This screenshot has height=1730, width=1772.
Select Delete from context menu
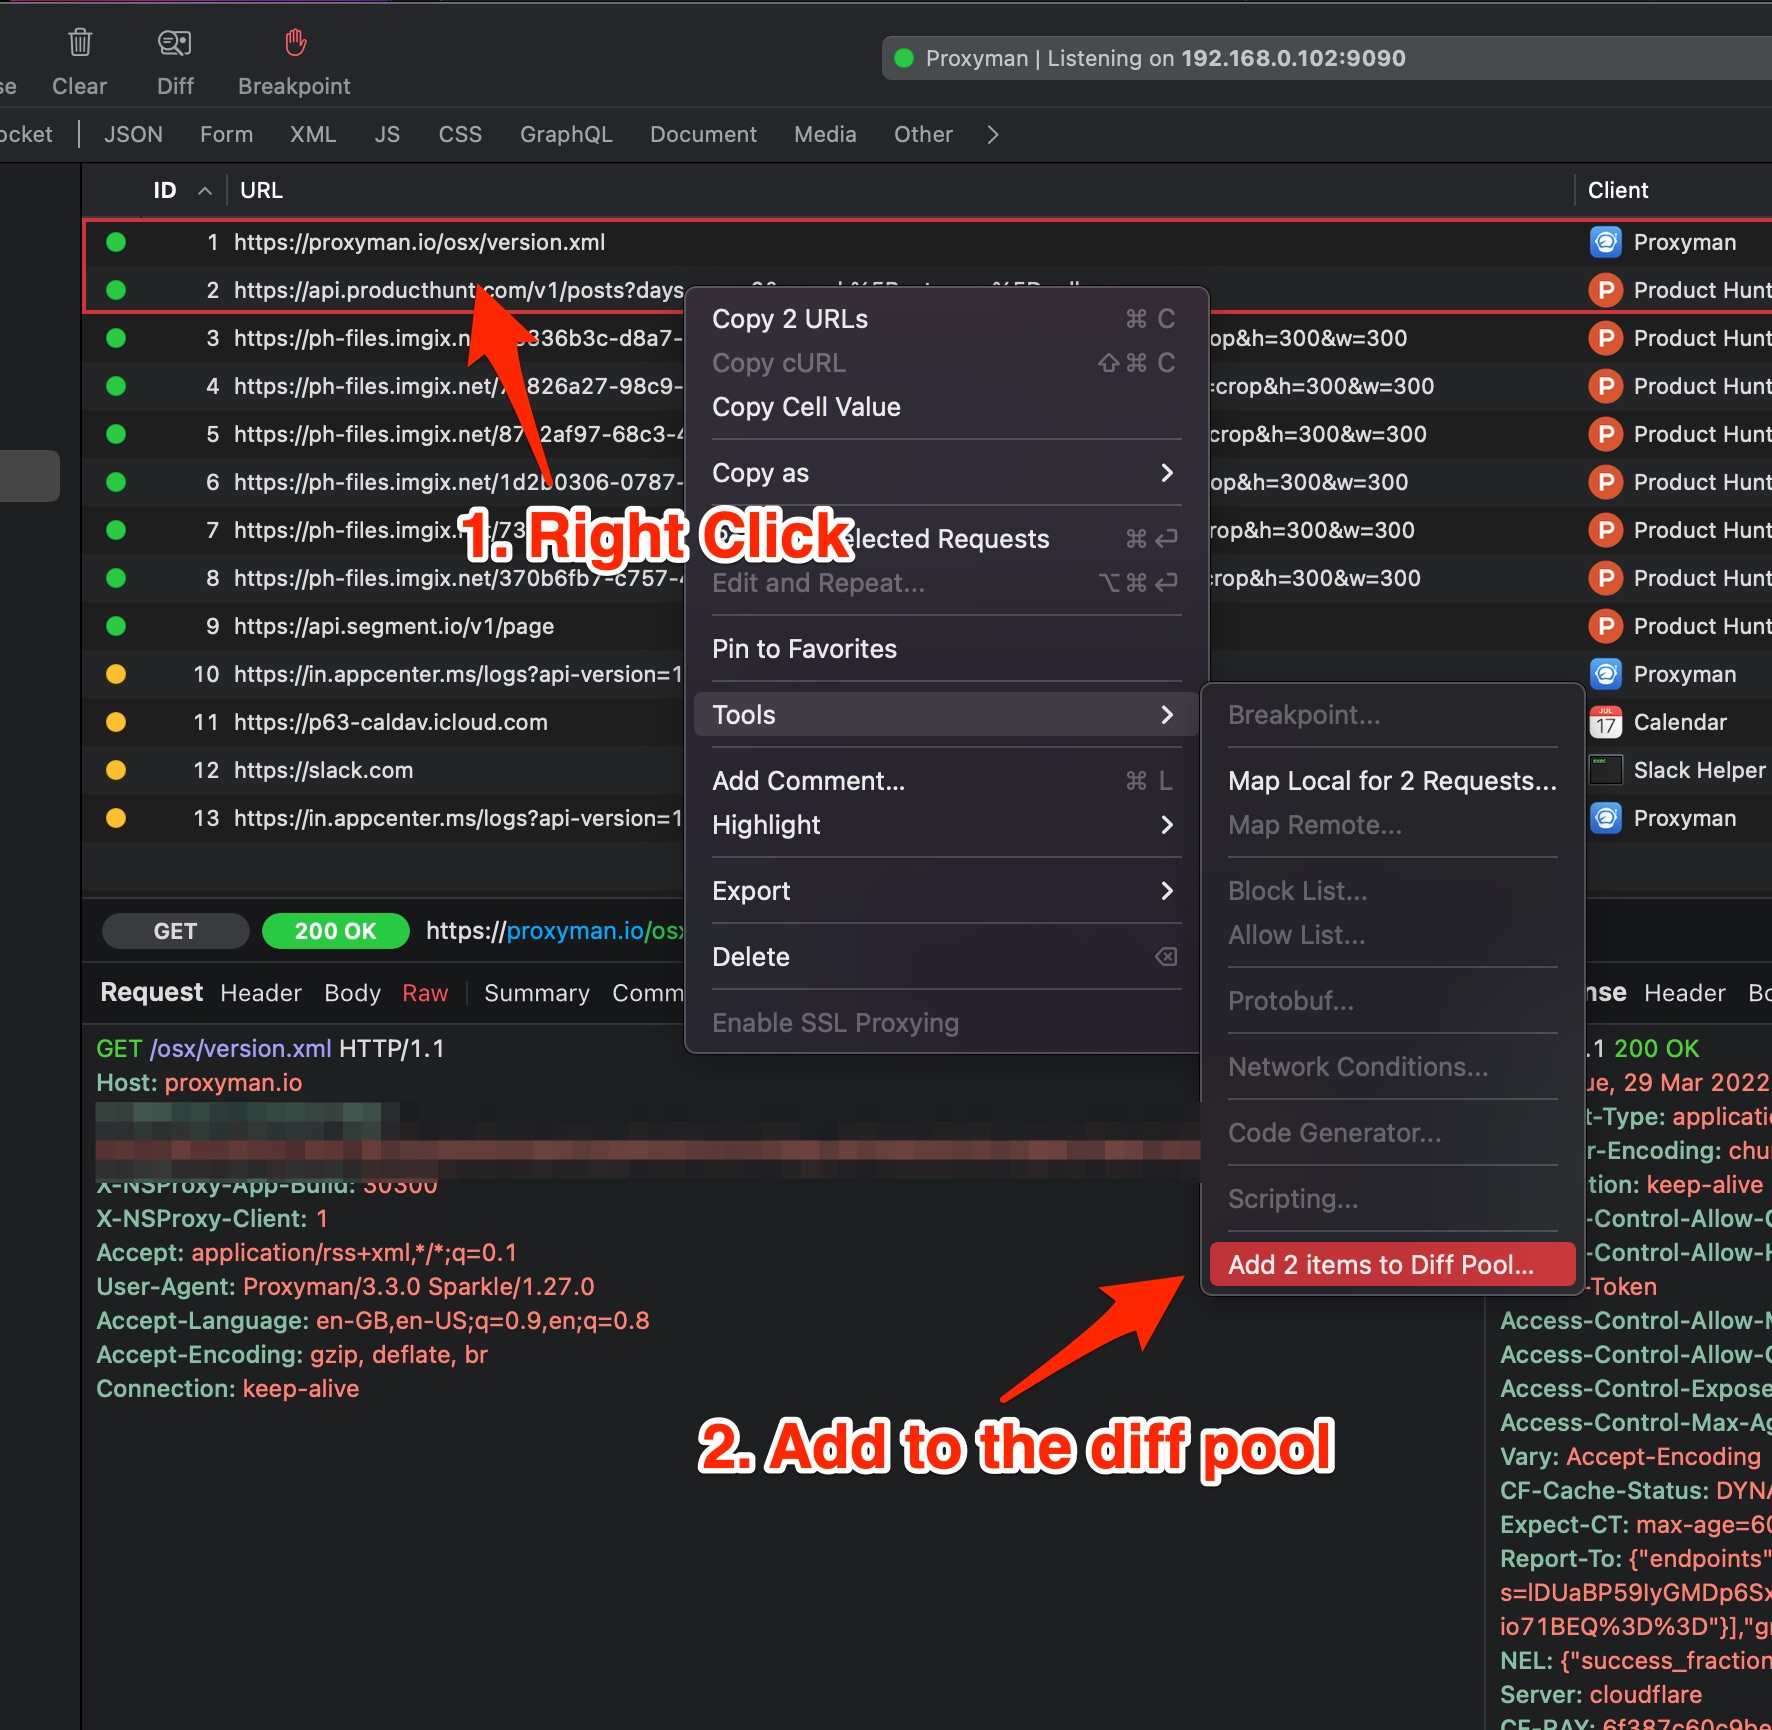click(945, 957)
